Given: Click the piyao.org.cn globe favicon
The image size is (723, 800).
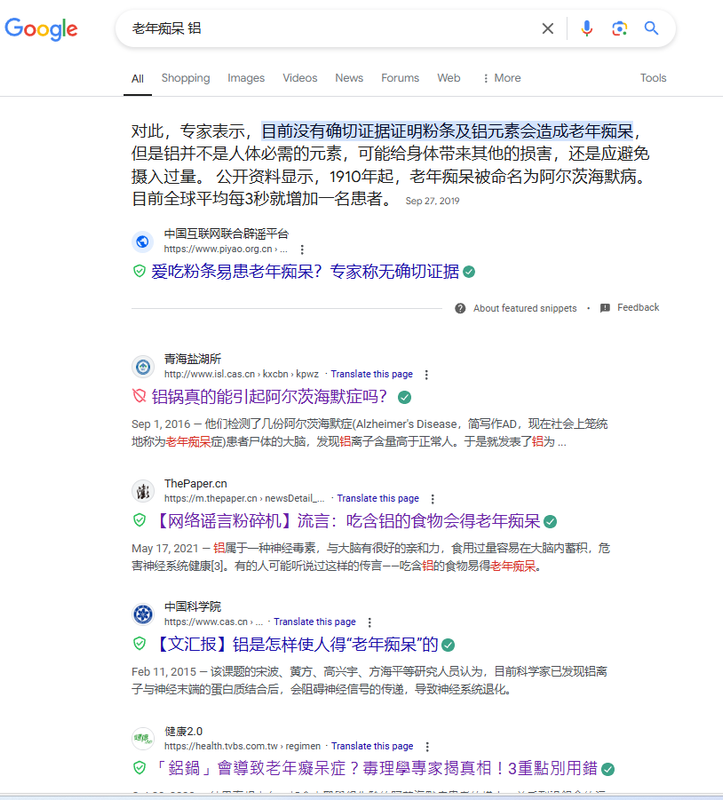Looking at the screenshot, I should tap(143, 241).
